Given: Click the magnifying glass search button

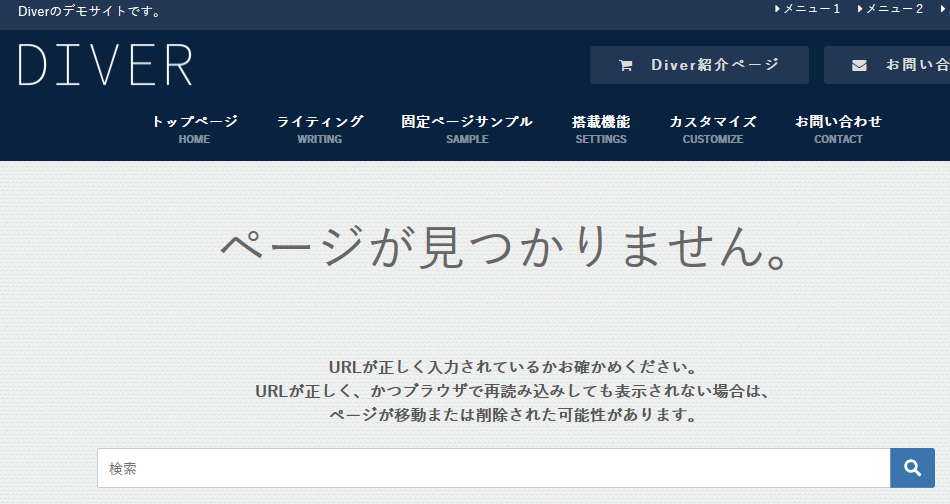Looking at the screenshot, I should pos(912,468).
